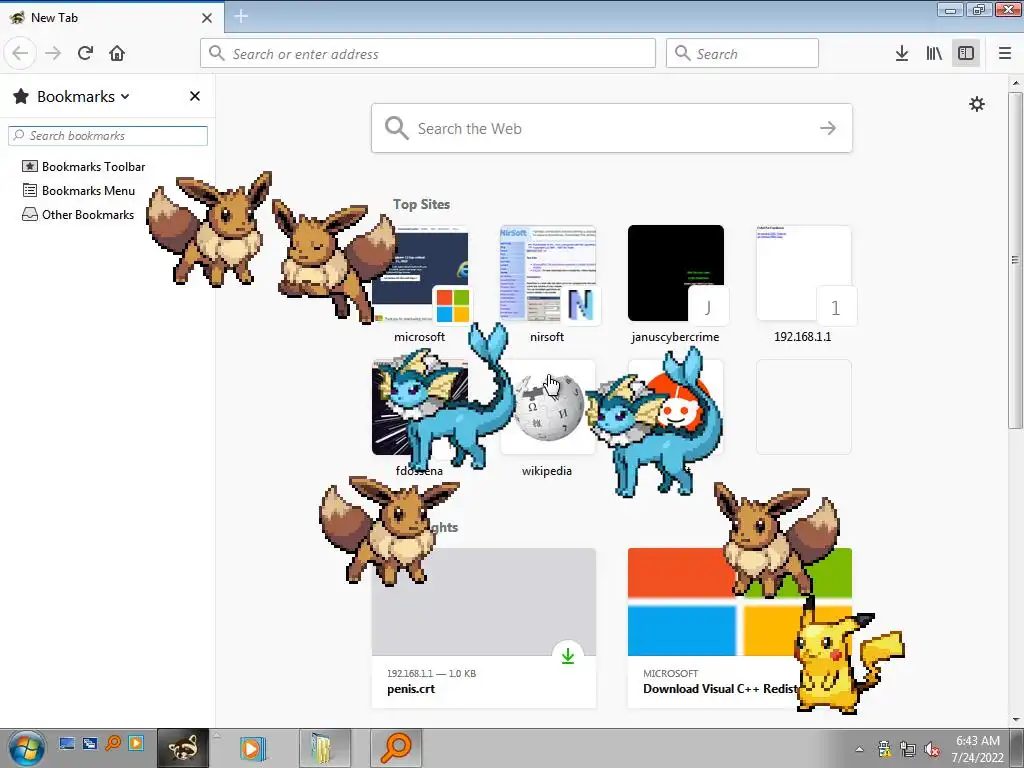
Task: Click the network tray icon
Action: (x=908, y=749)
